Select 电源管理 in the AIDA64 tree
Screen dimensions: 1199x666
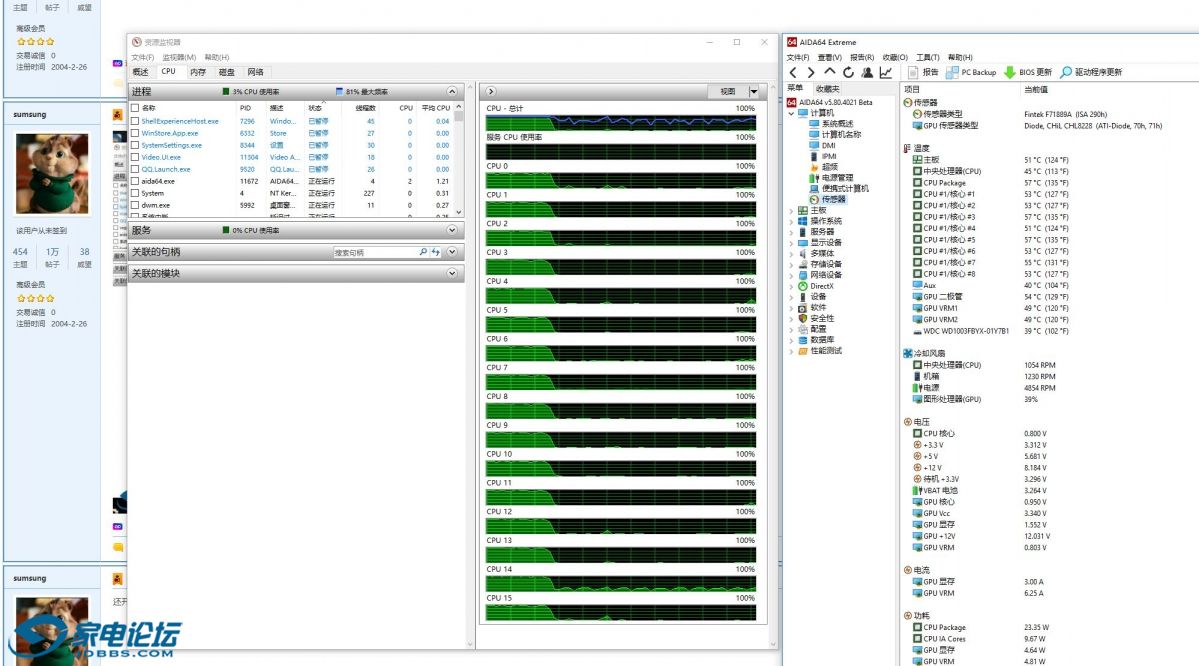point(836,178)
